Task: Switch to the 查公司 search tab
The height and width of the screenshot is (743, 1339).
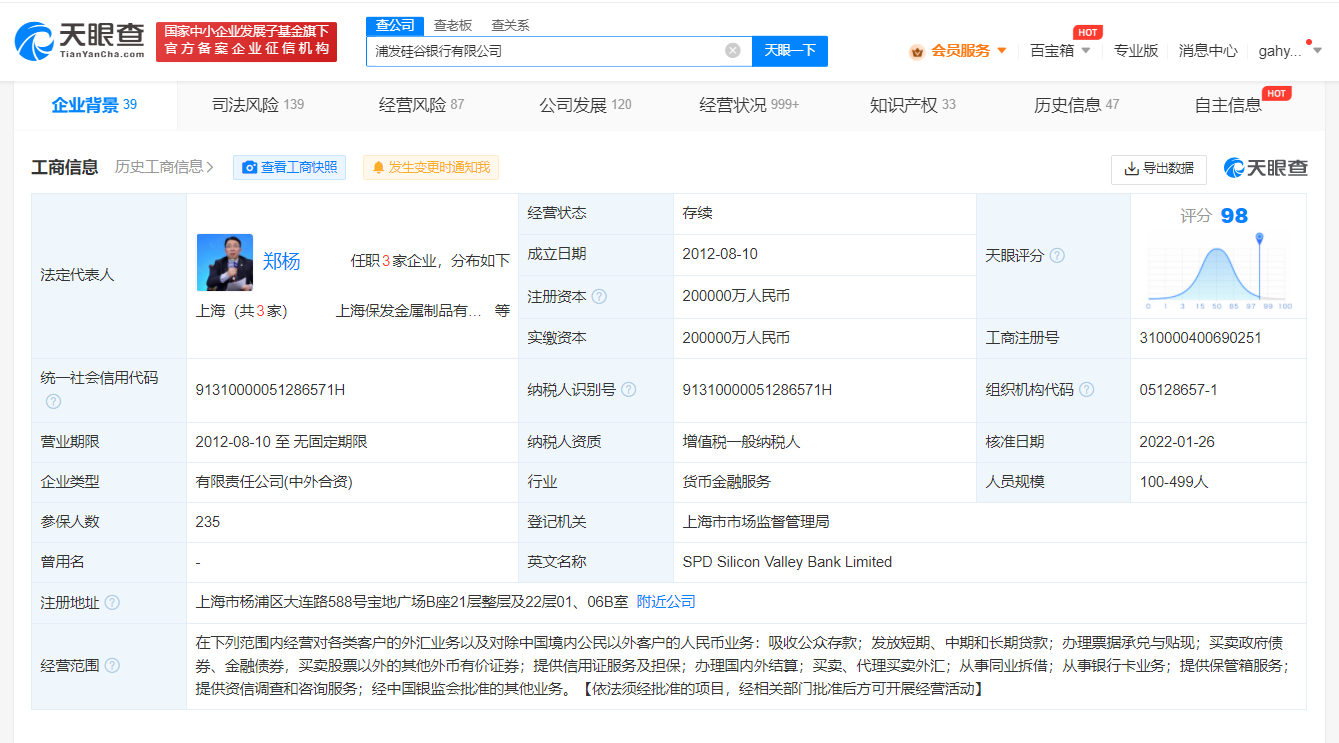Action: (x=394, y=25)
